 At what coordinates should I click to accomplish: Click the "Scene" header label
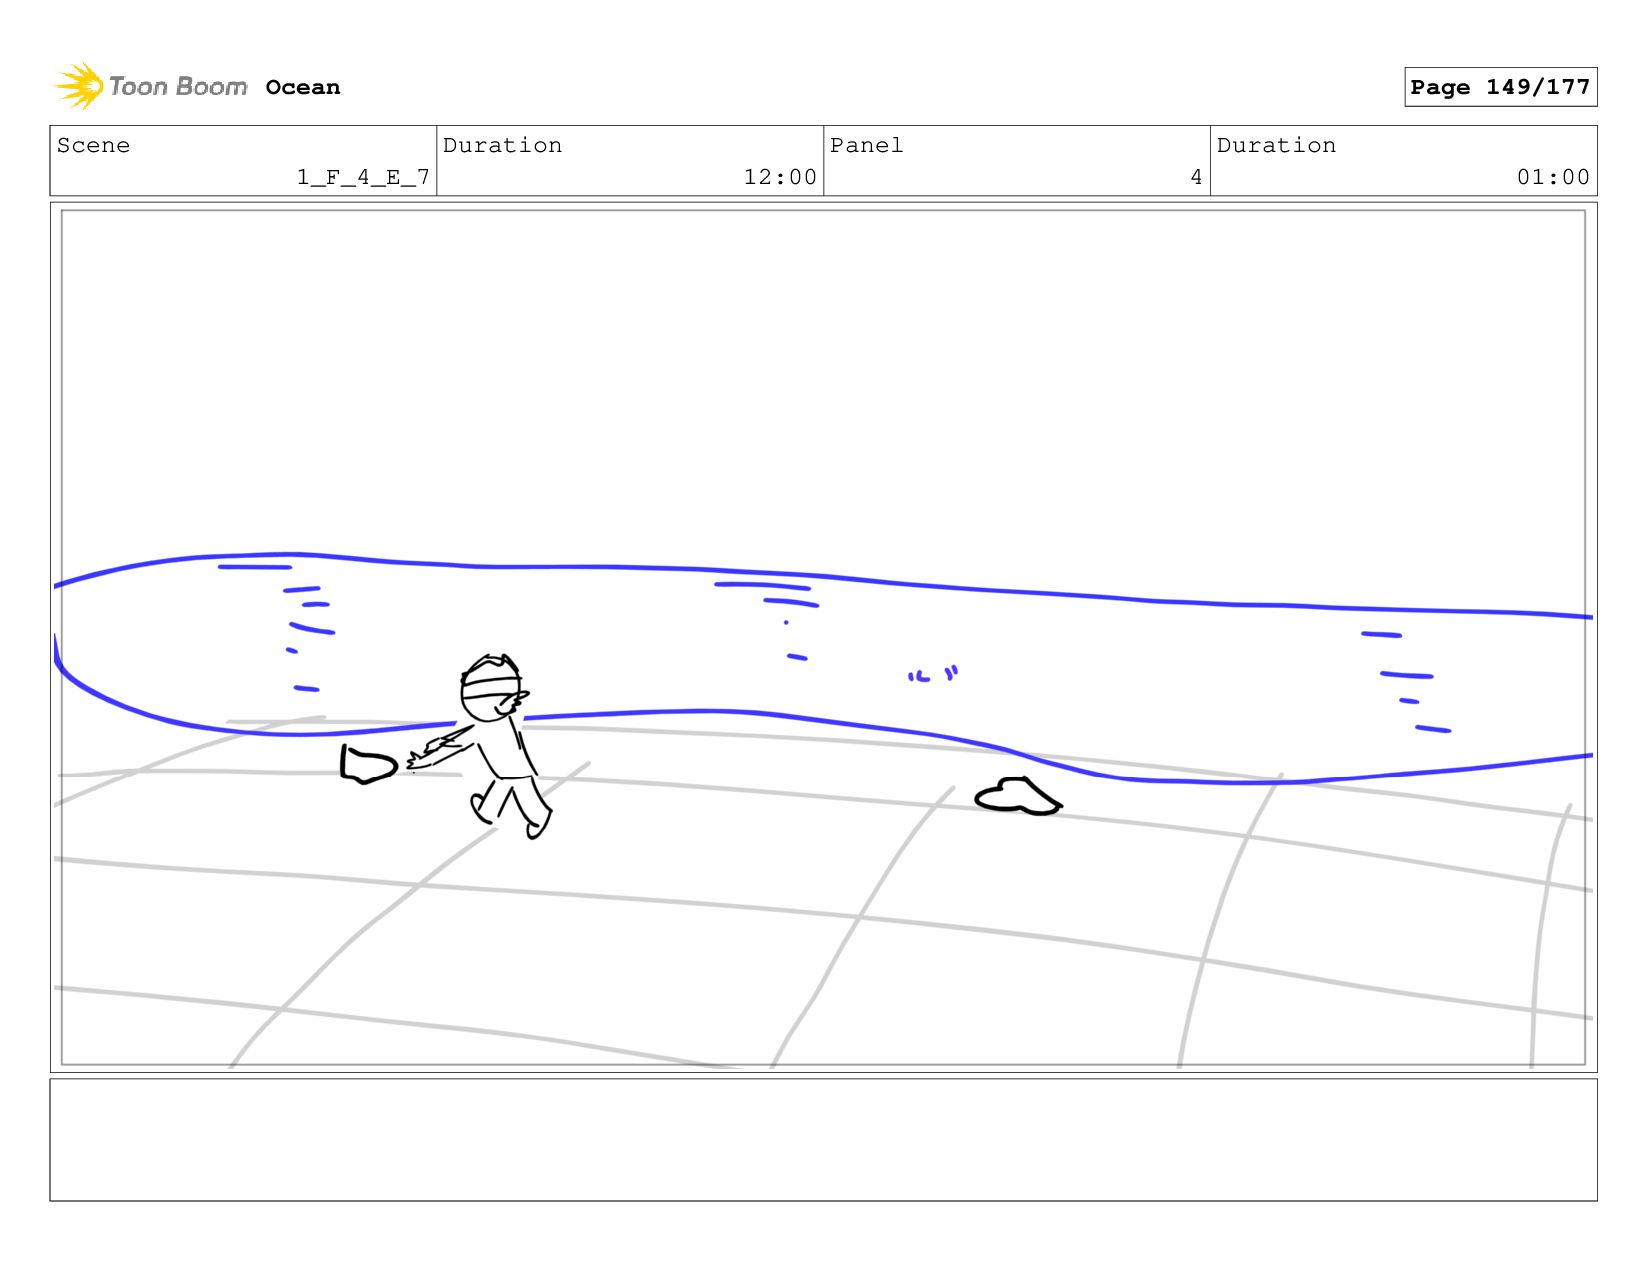coord(93,145)
